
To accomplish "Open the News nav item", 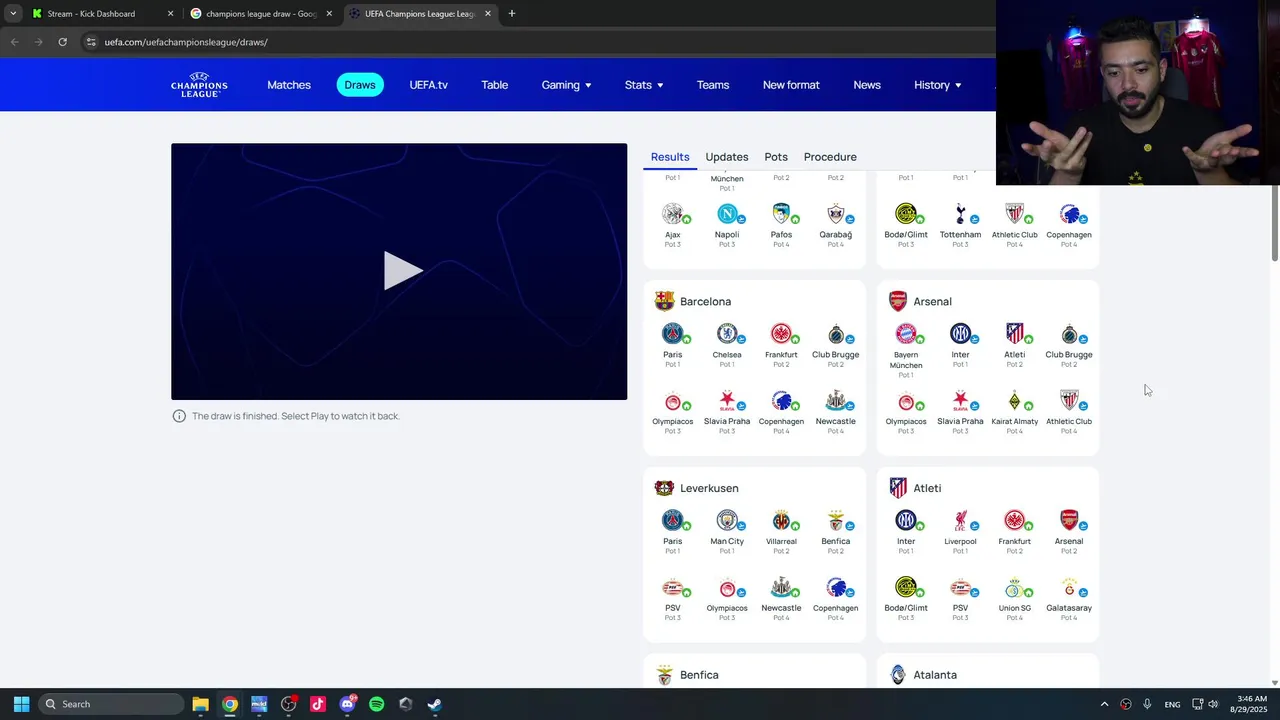I will tap(867, 85).
